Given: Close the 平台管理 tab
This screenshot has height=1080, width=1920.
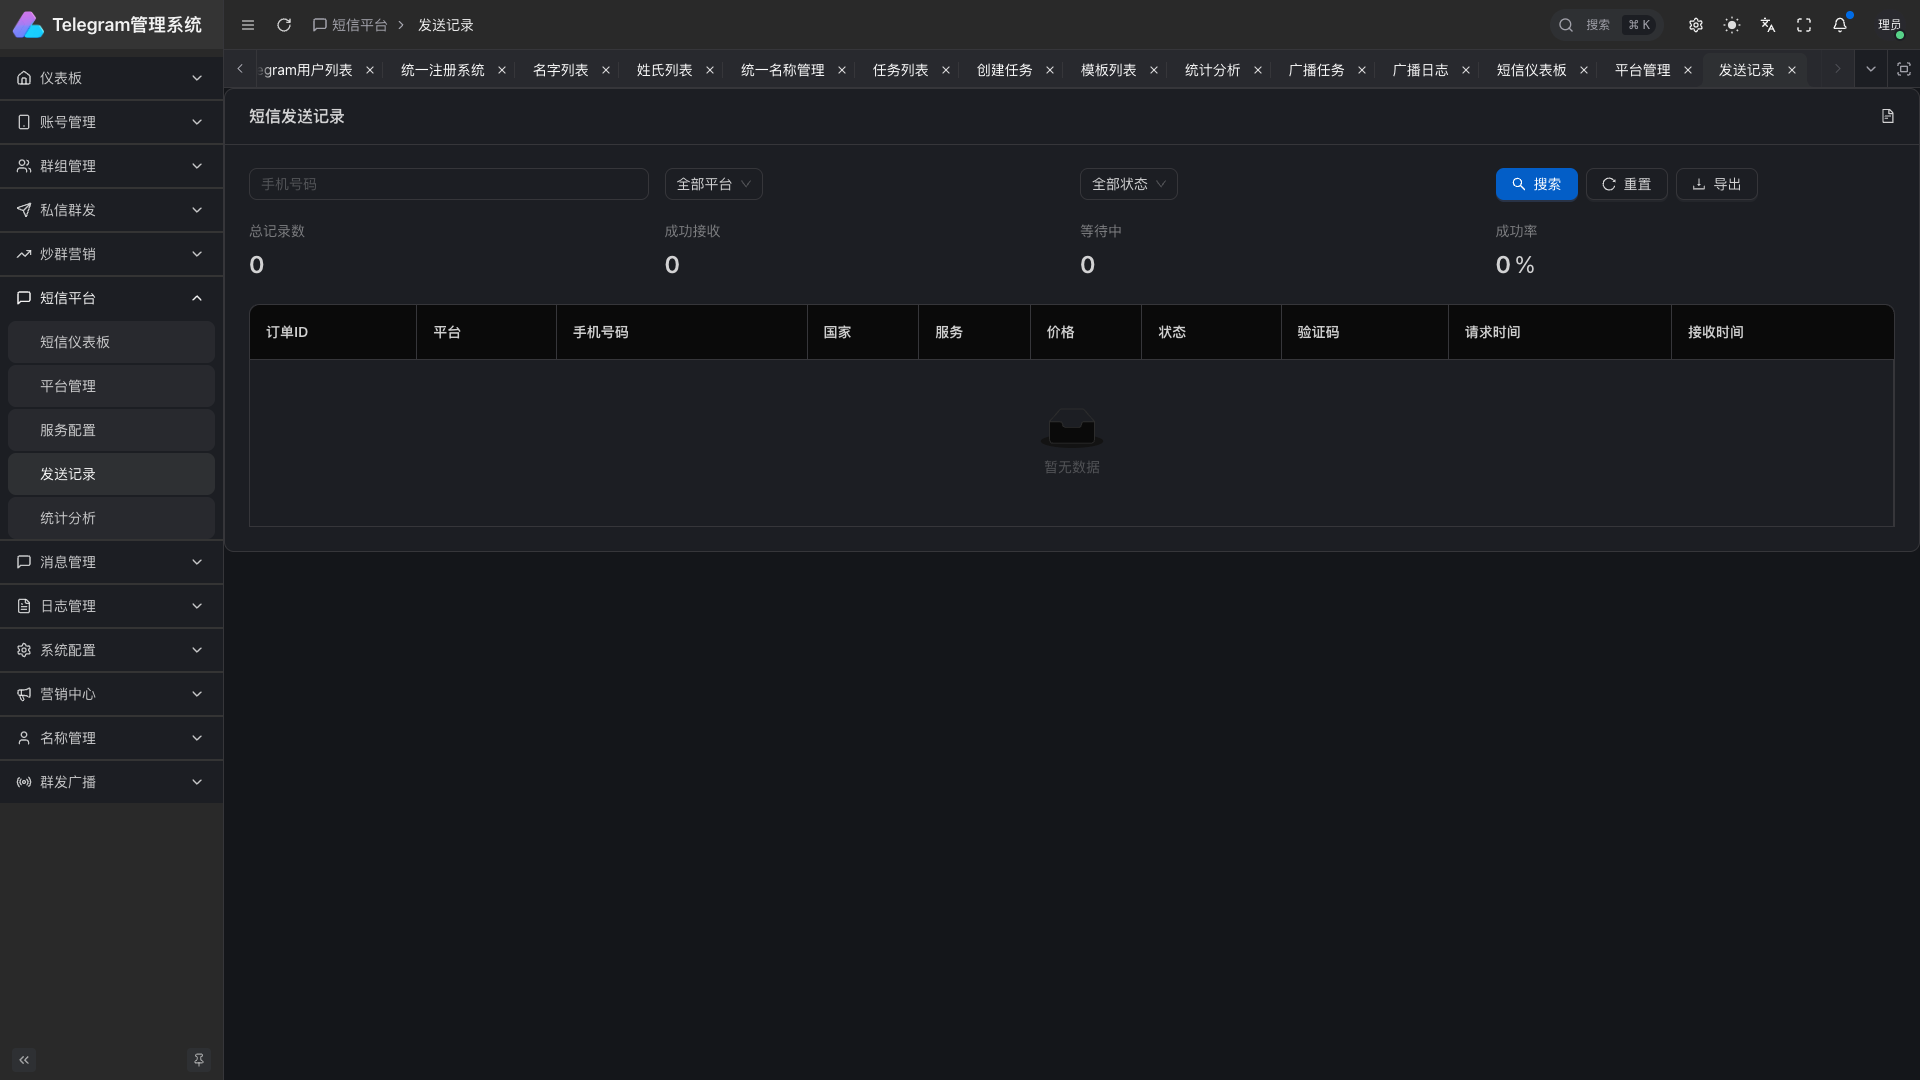Looking at the screenshot, I should [x=1688, y=70].
